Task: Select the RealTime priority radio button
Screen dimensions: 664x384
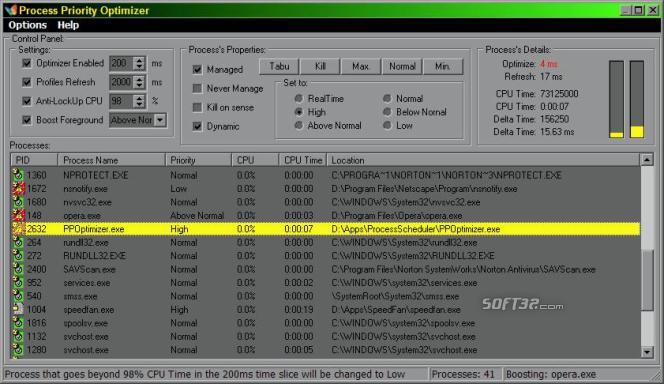Action: coord(299,99)
